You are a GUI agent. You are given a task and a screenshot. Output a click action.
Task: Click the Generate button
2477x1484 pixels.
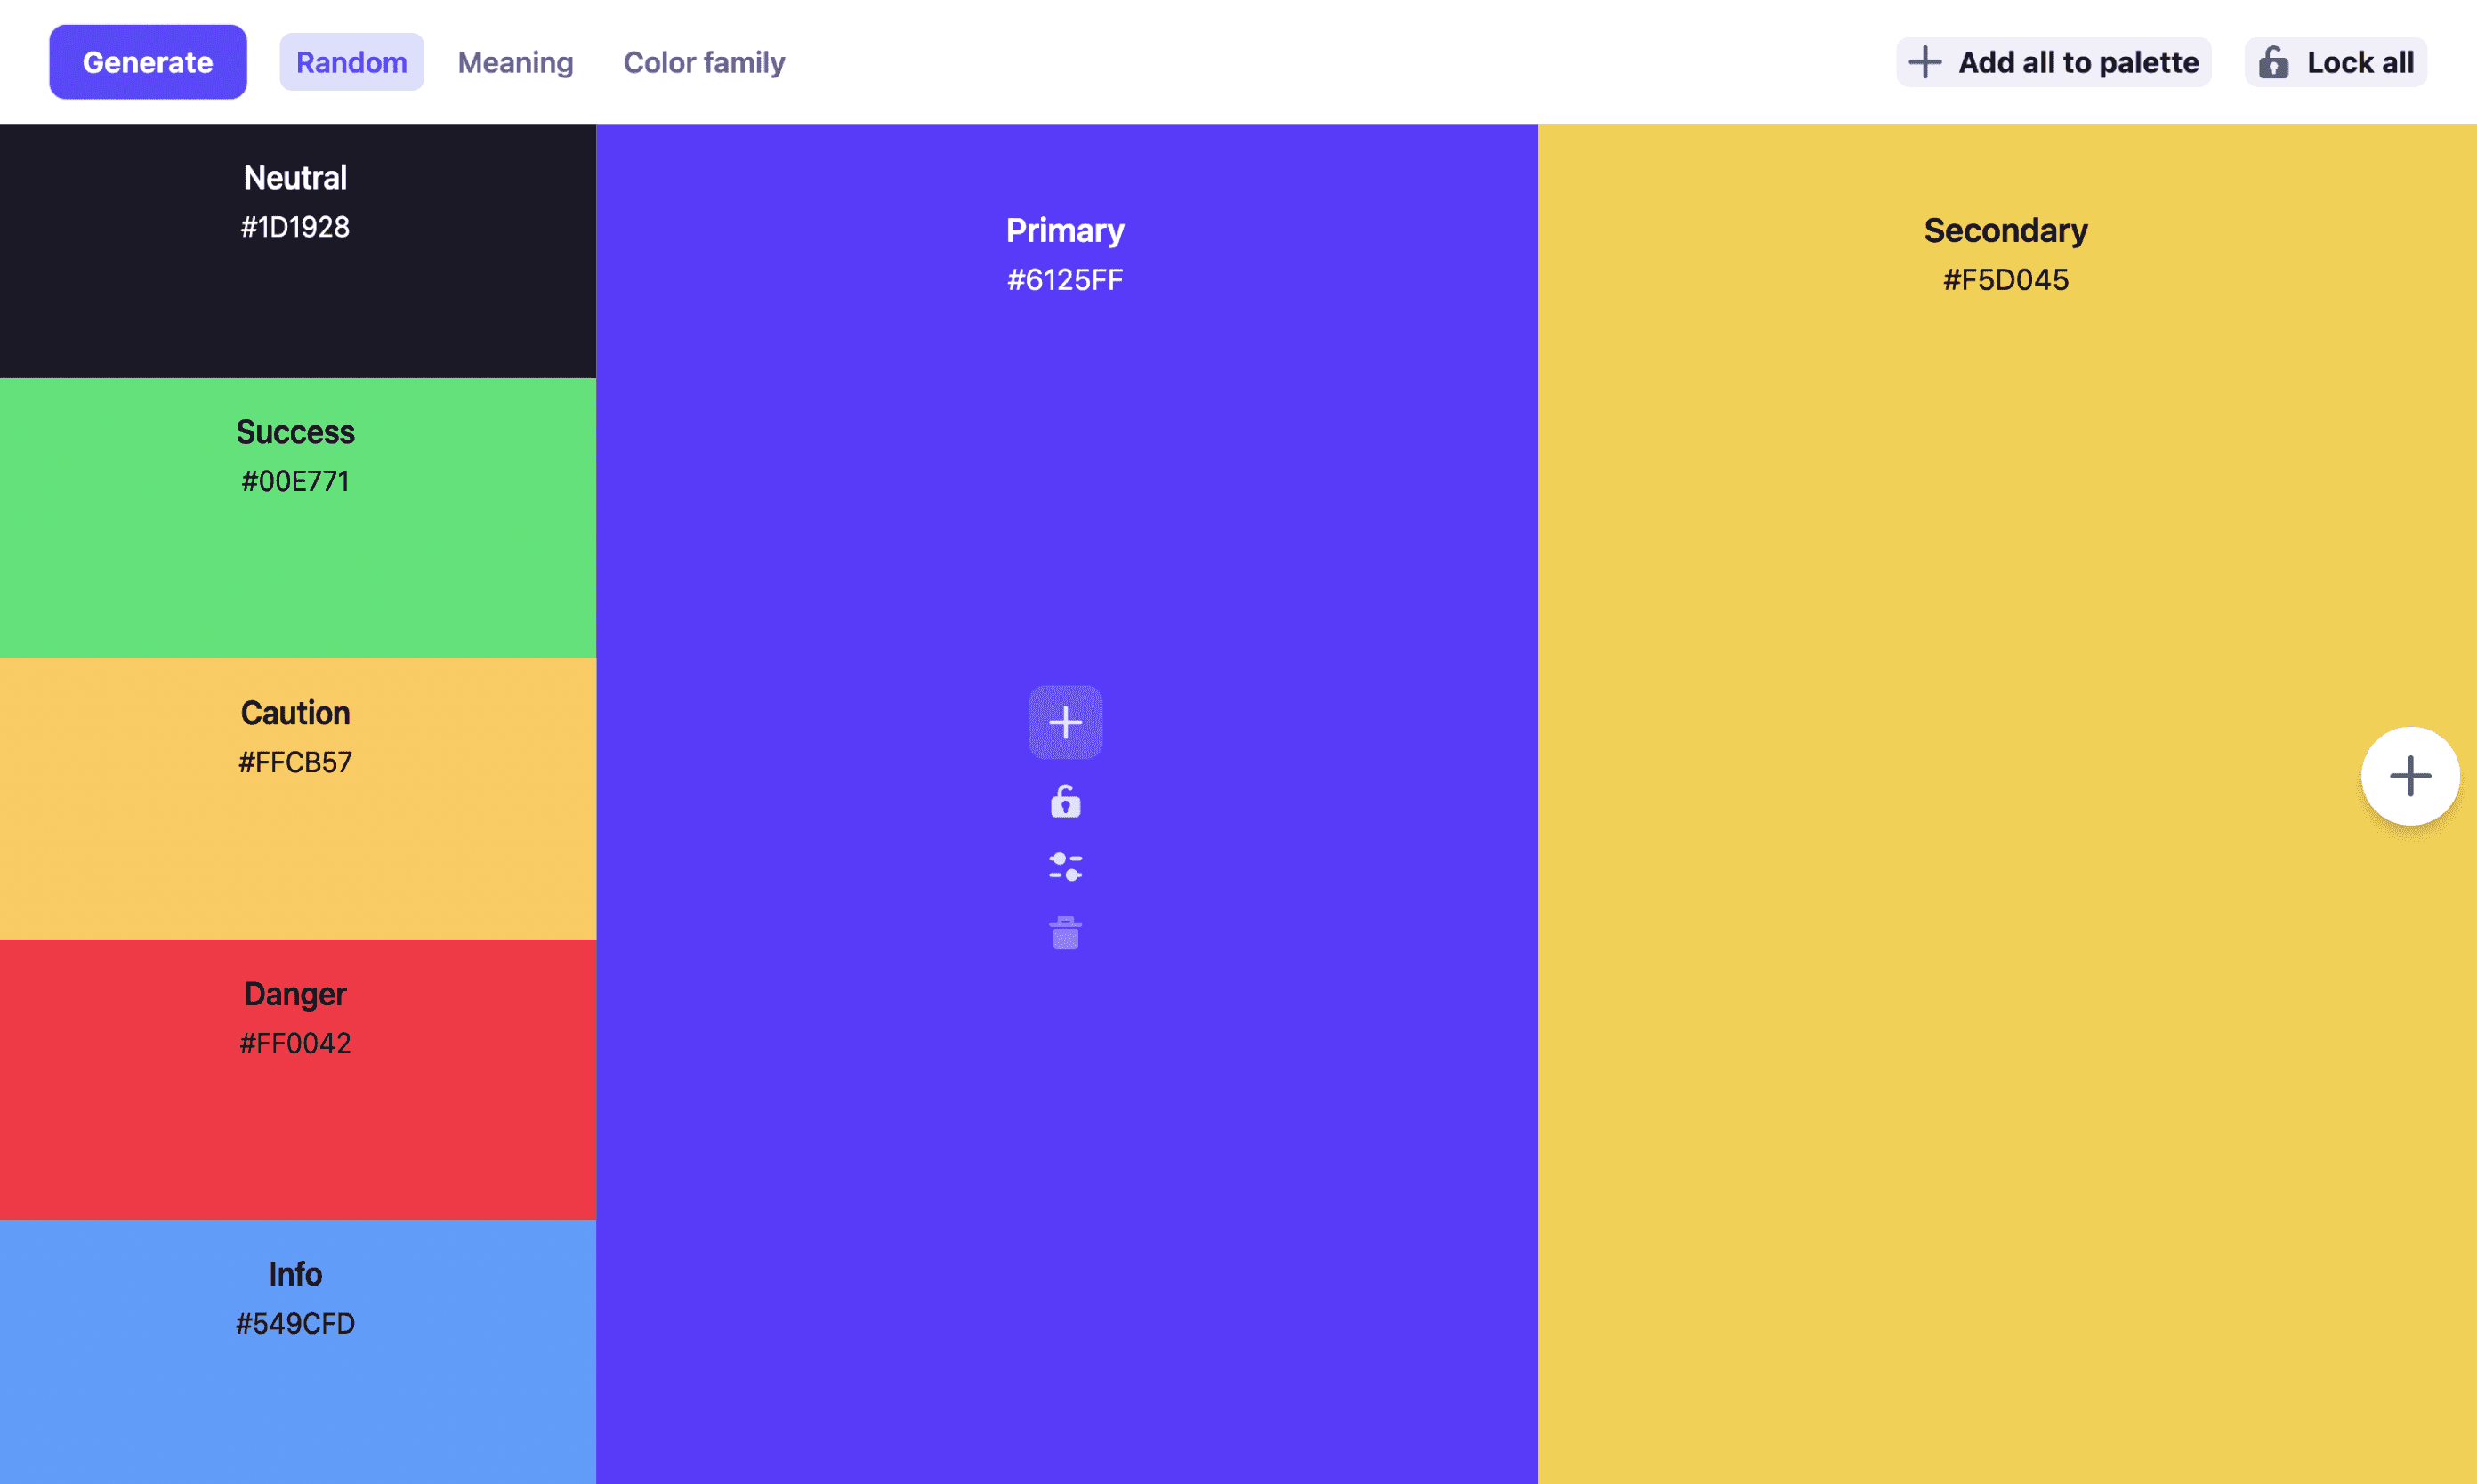coord(147,61)
